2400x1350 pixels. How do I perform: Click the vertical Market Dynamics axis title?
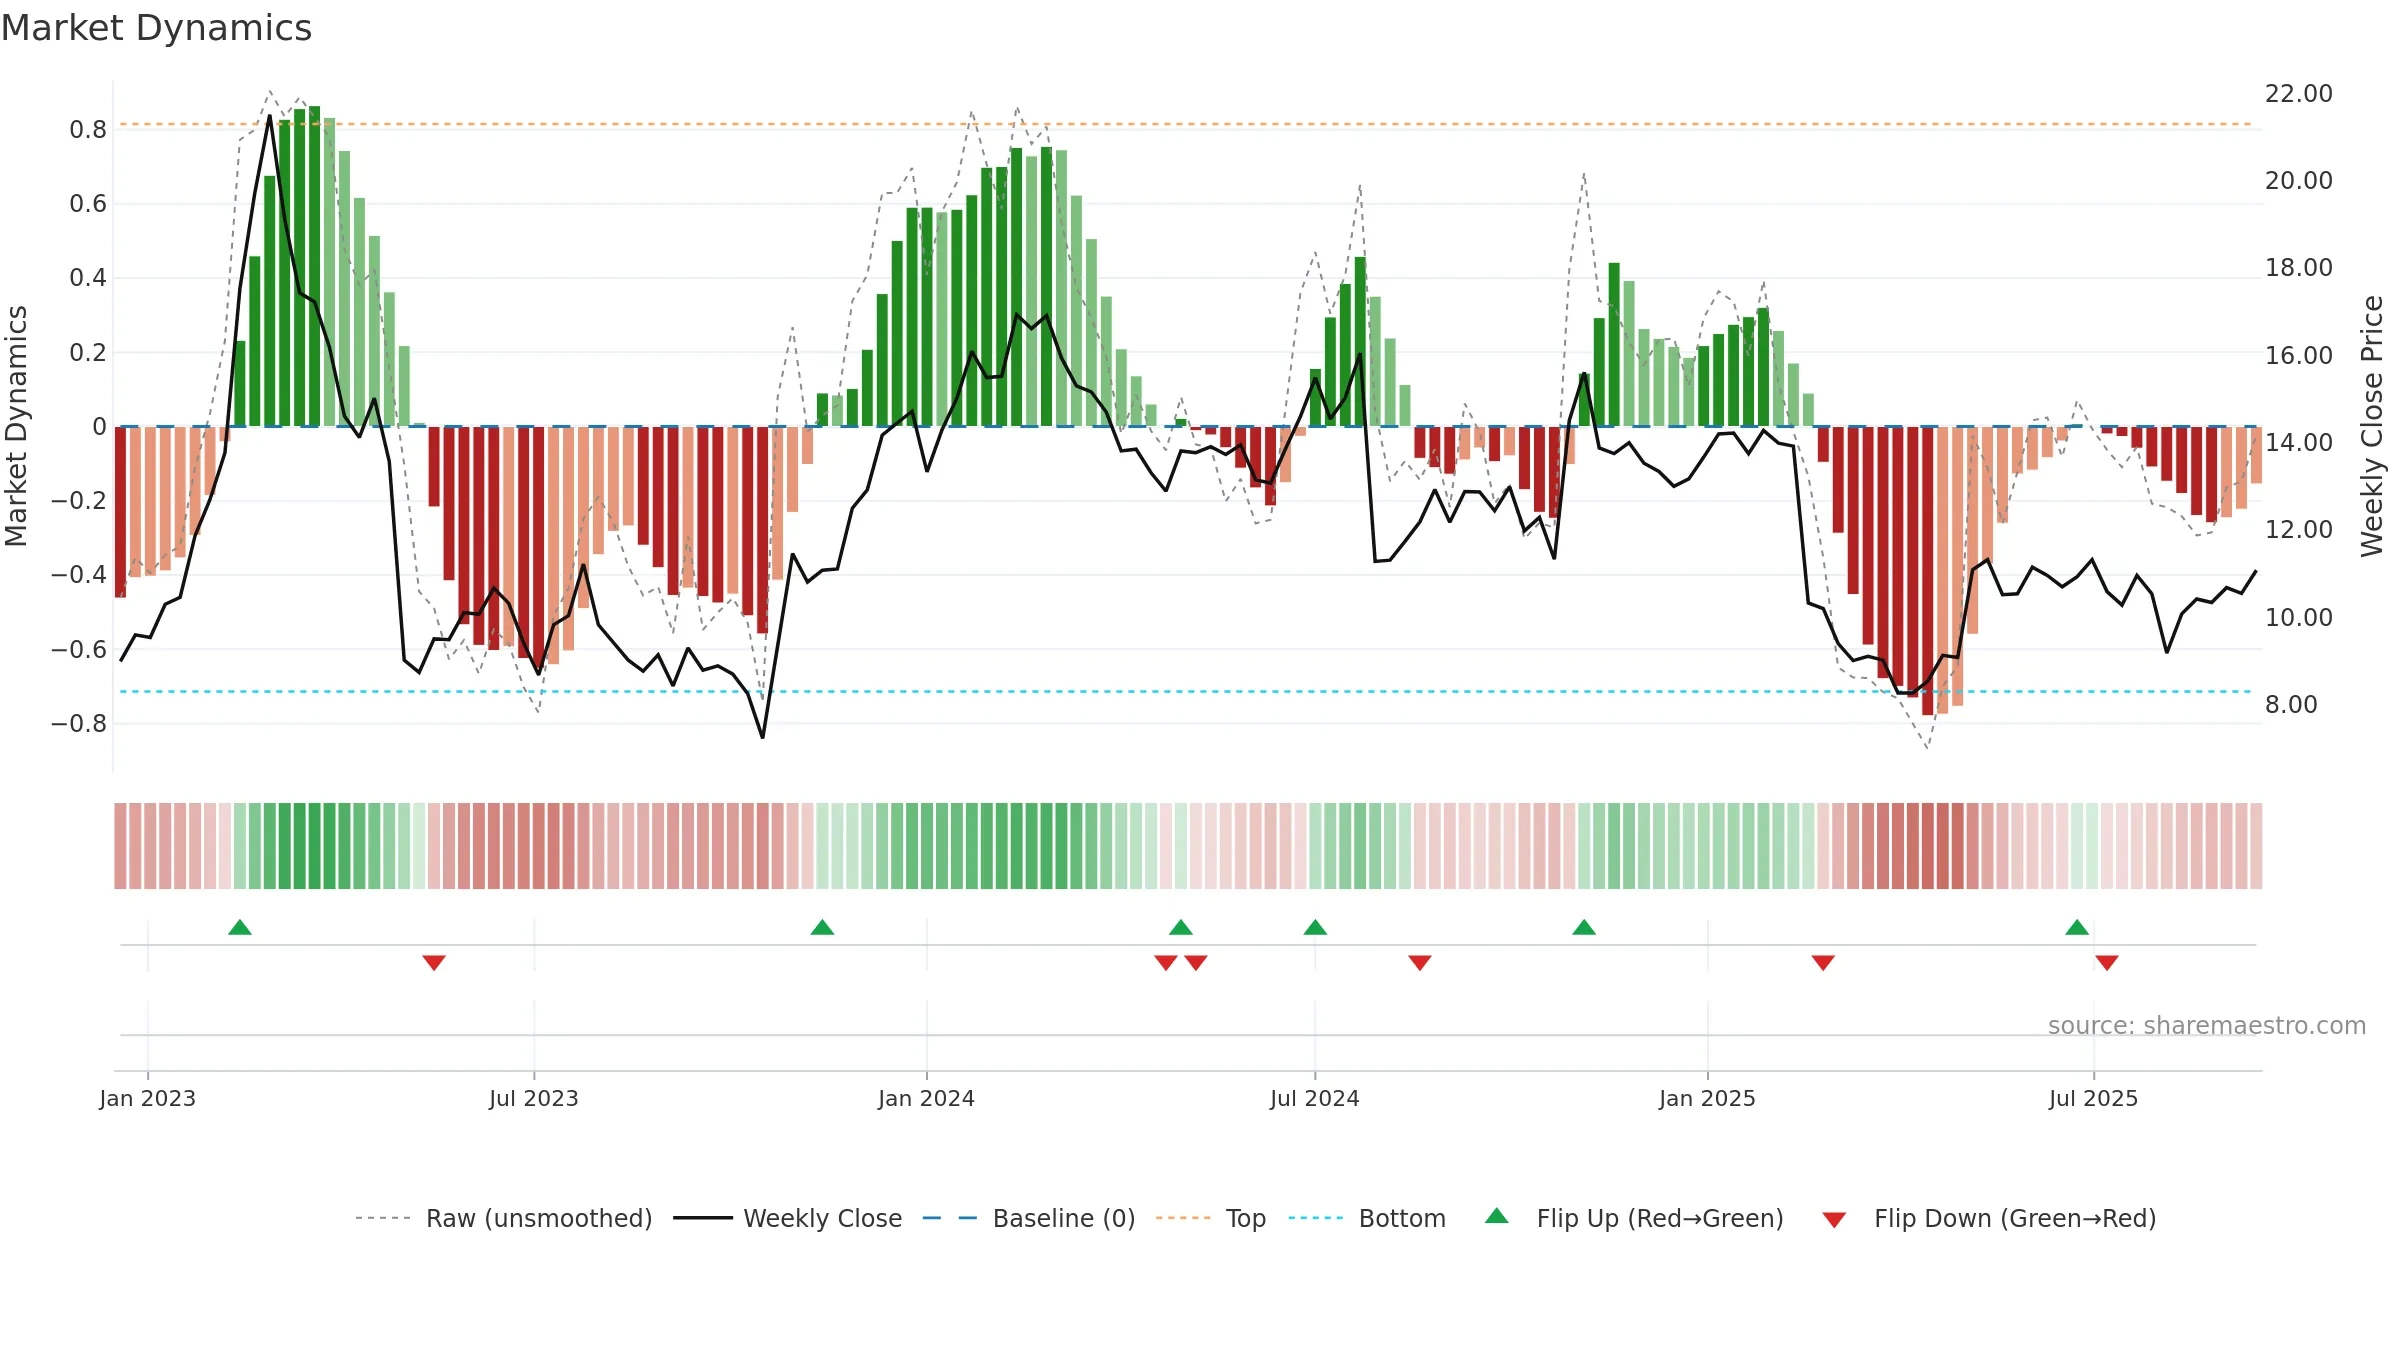click(16, 426)
